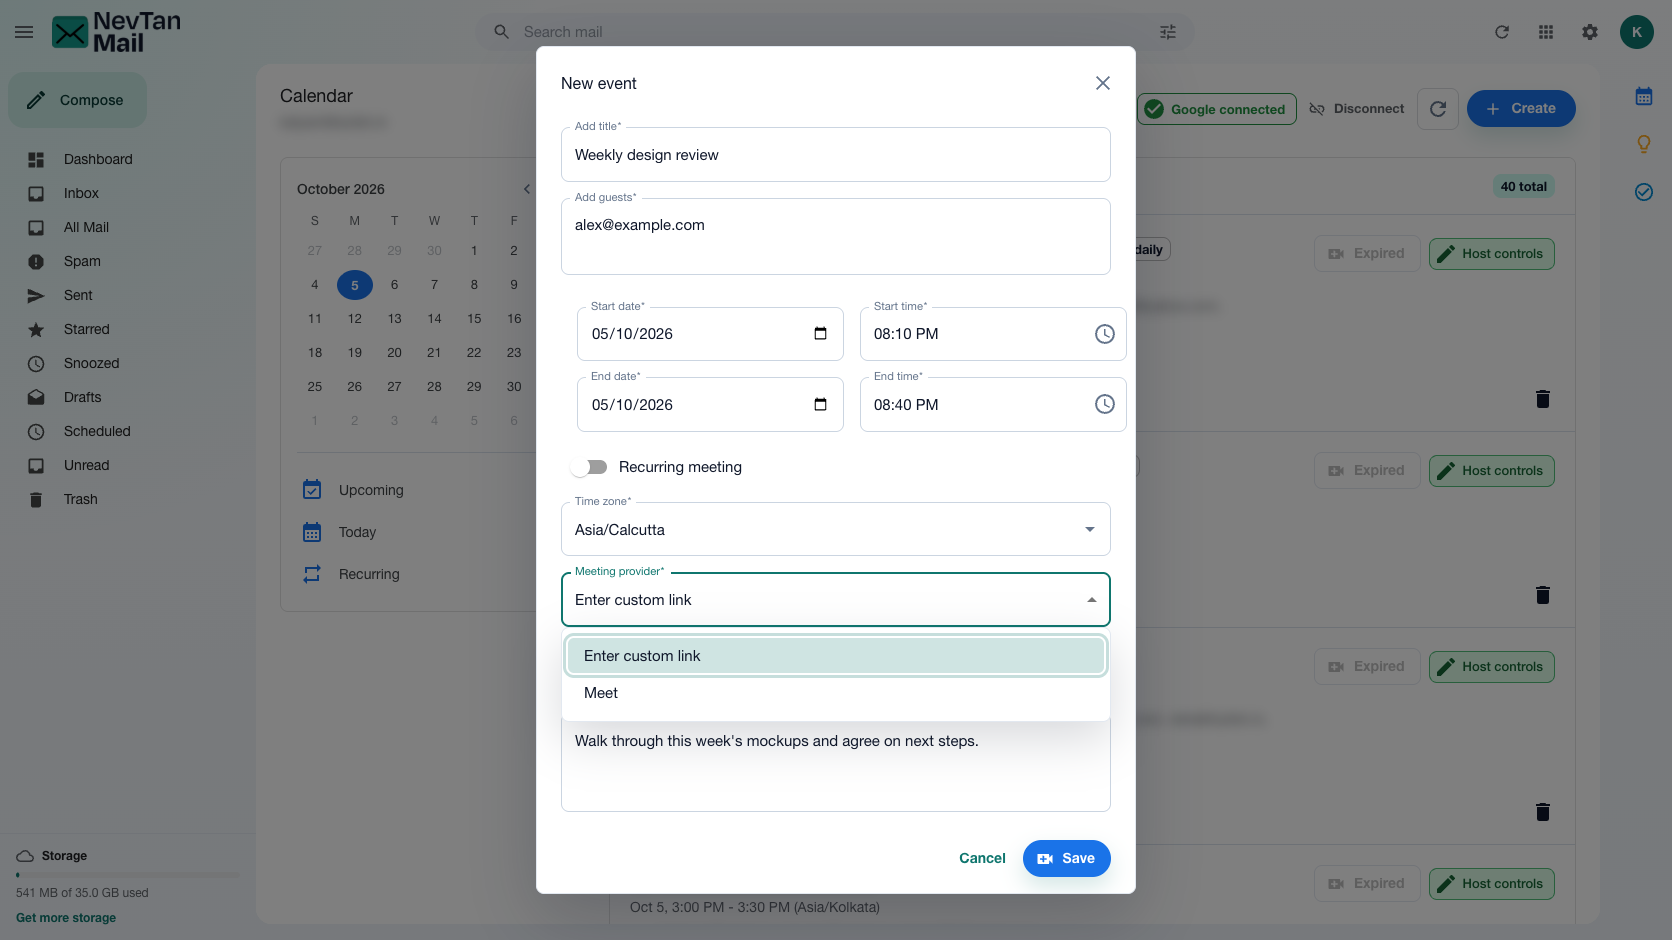The height and width of the screenshot is (940, 1672).
Task: Show the Recurring events filter
Action: pos(369,574)
